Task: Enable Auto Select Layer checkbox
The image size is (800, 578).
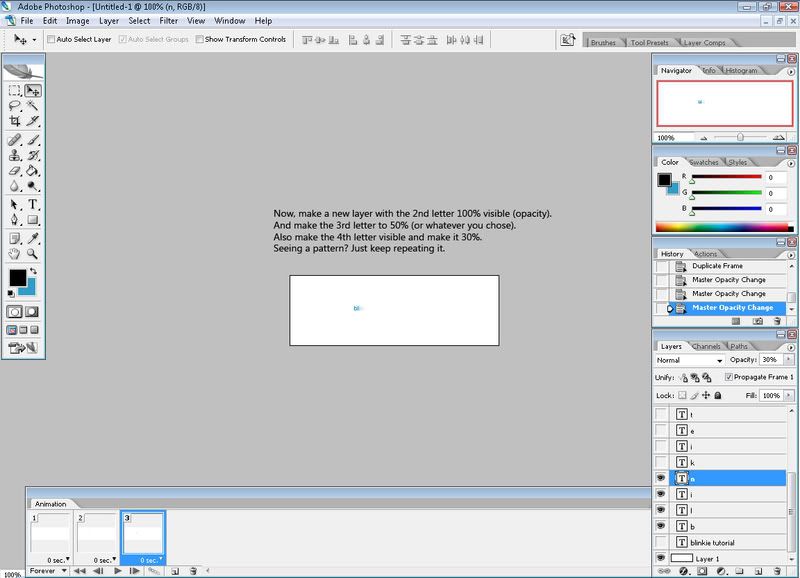Action: (x=51, y=39)
